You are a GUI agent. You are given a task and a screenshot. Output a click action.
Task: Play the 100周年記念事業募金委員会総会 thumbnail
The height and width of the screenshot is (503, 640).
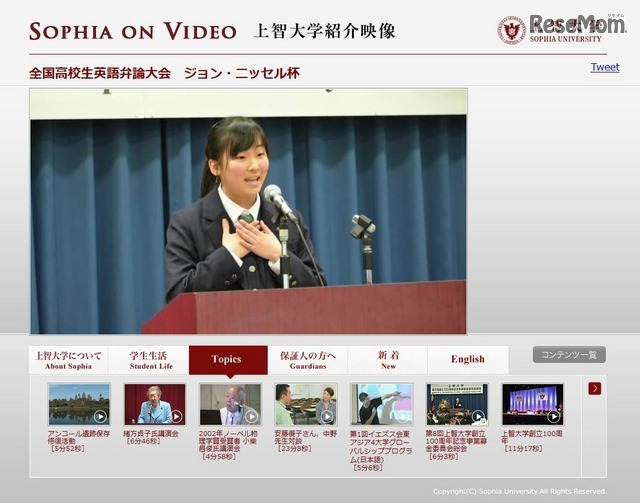coord(457,404)
